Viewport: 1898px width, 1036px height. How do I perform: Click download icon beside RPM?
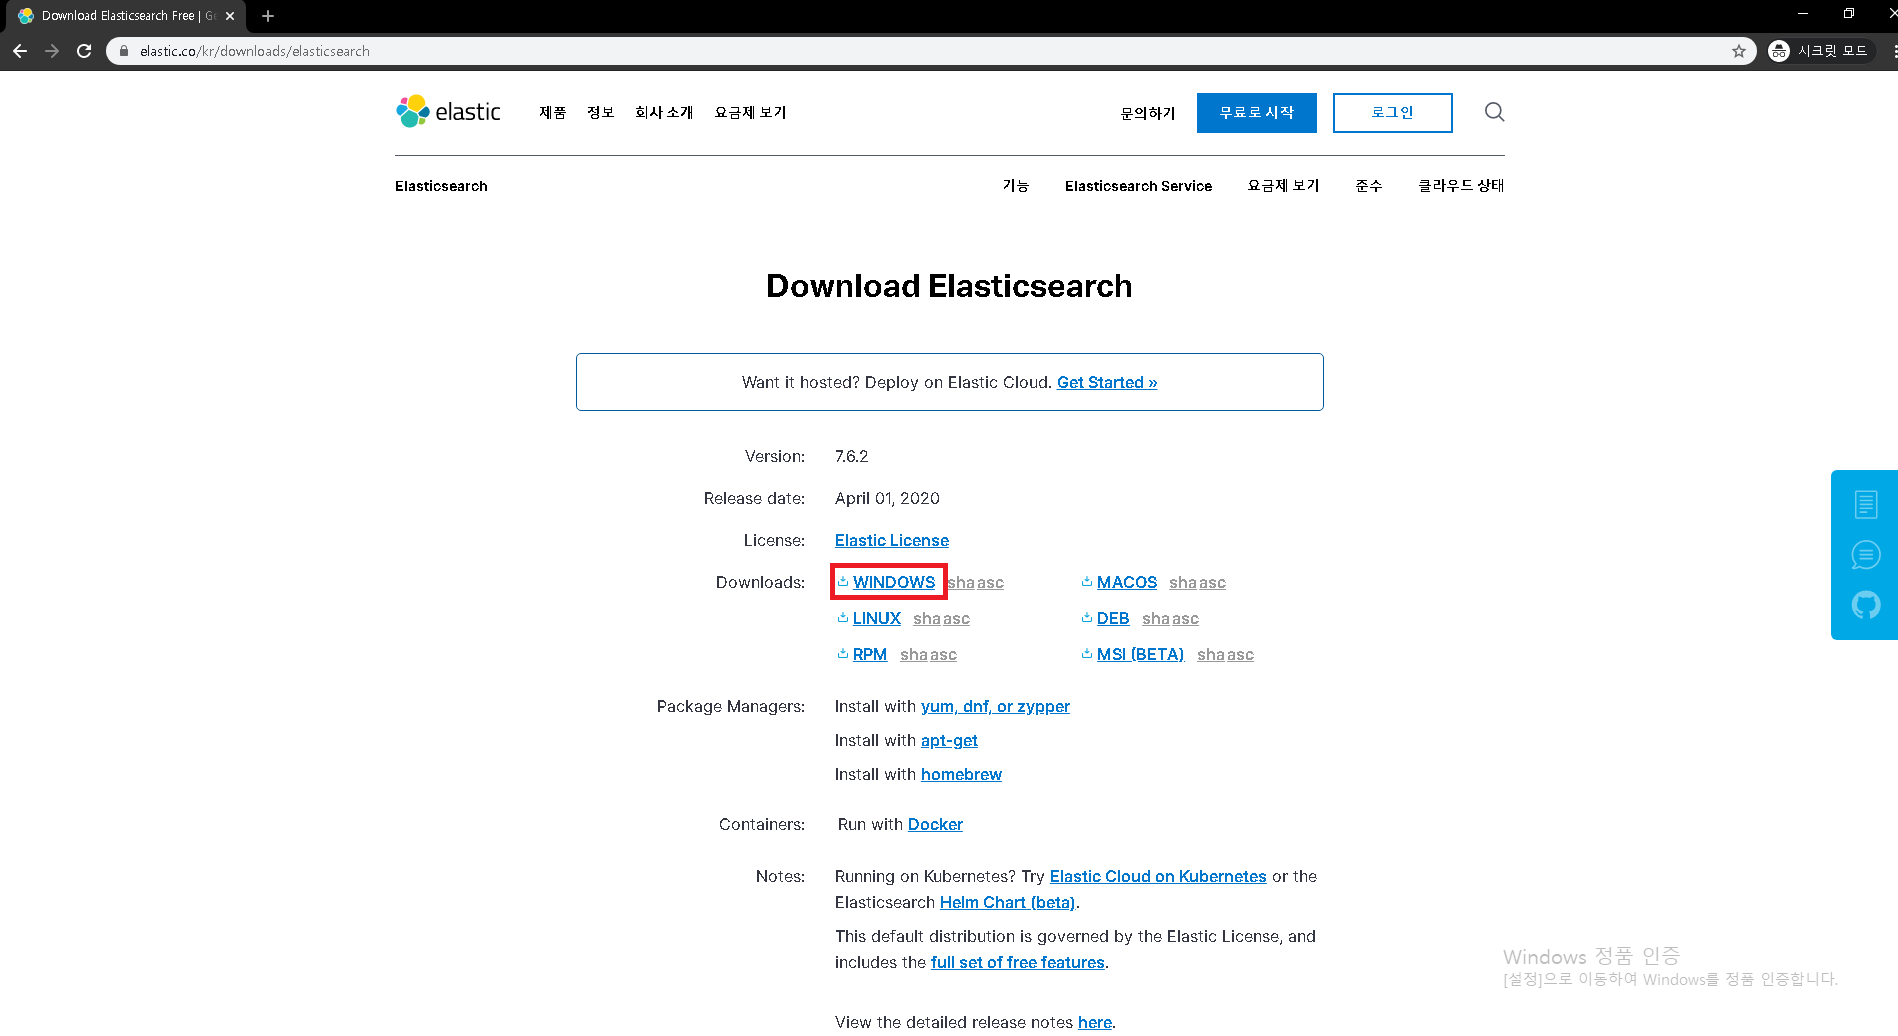843,653
